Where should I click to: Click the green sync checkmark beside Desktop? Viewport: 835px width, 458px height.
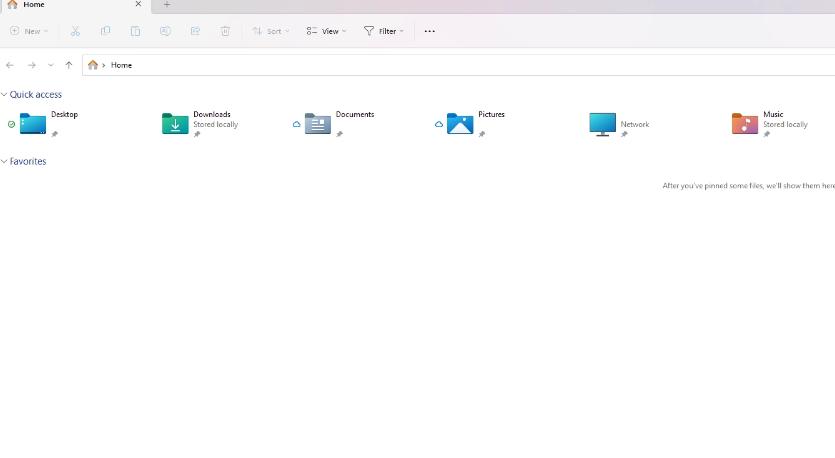coord(11,125)
